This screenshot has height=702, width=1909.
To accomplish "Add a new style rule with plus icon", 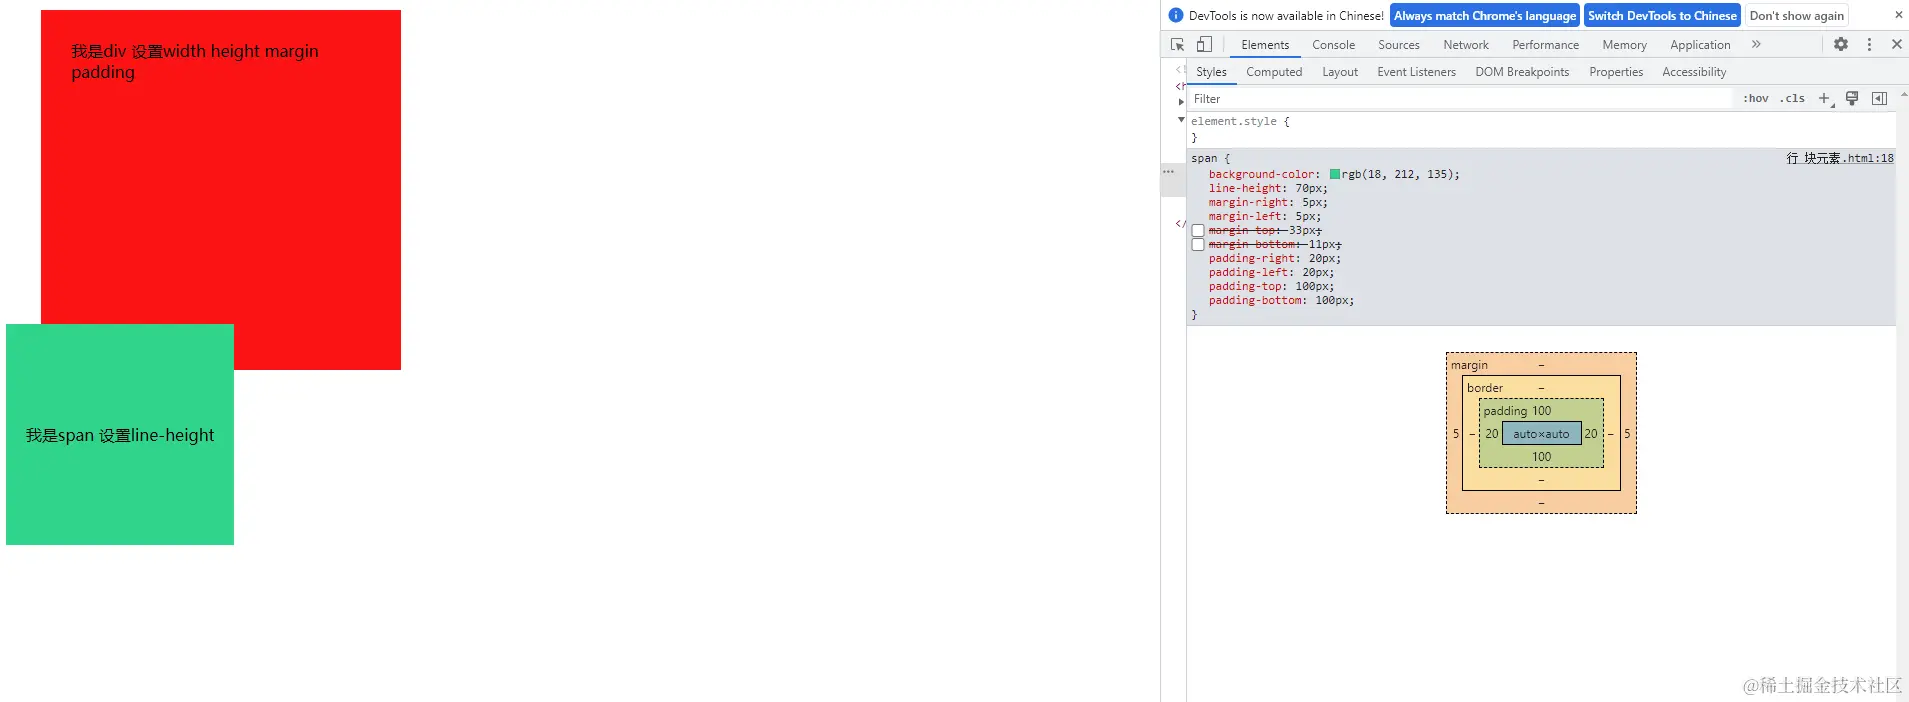I will point(1824,98).
